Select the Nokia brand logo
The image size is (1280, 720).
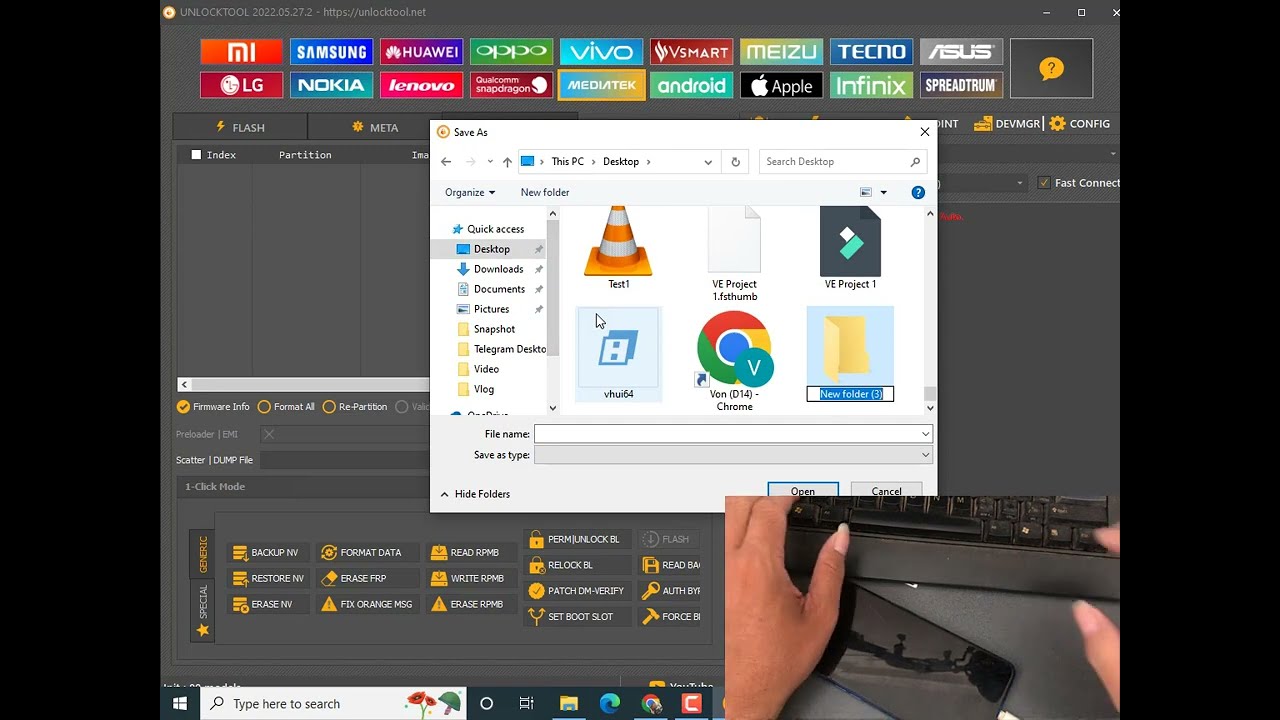pyautogui.click(x=331, y=85)
